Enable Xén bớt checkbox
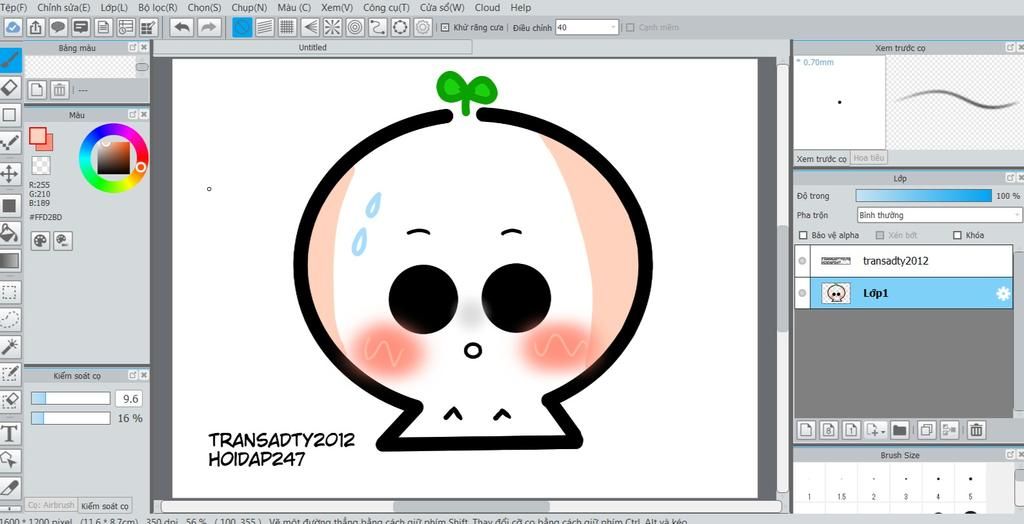This screenshot has width=1024, height=524. click(x=880, y=235)
